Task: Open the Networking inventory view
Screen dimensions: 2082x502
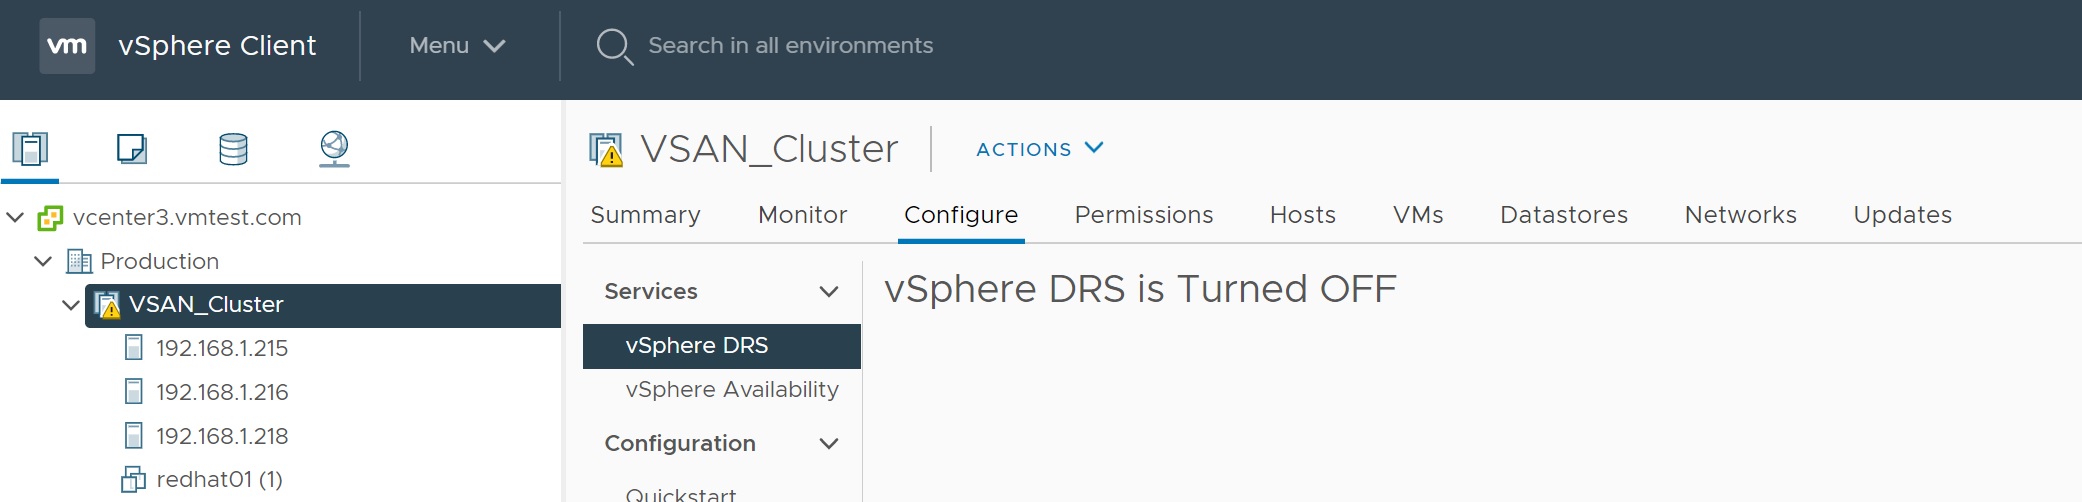Action: pos(334,149)
